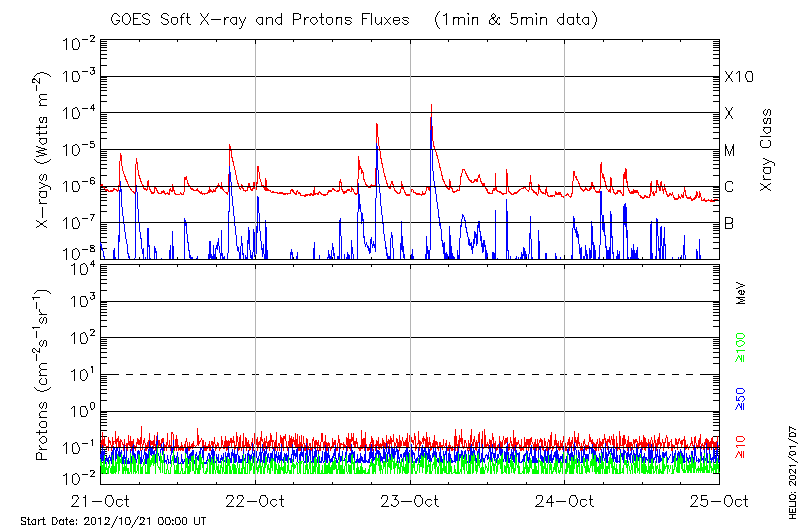Click the vertical HELIO 2021/01/07 stamp
The height and width of the screenshot is (530, 800).
[x=789, y=468]
